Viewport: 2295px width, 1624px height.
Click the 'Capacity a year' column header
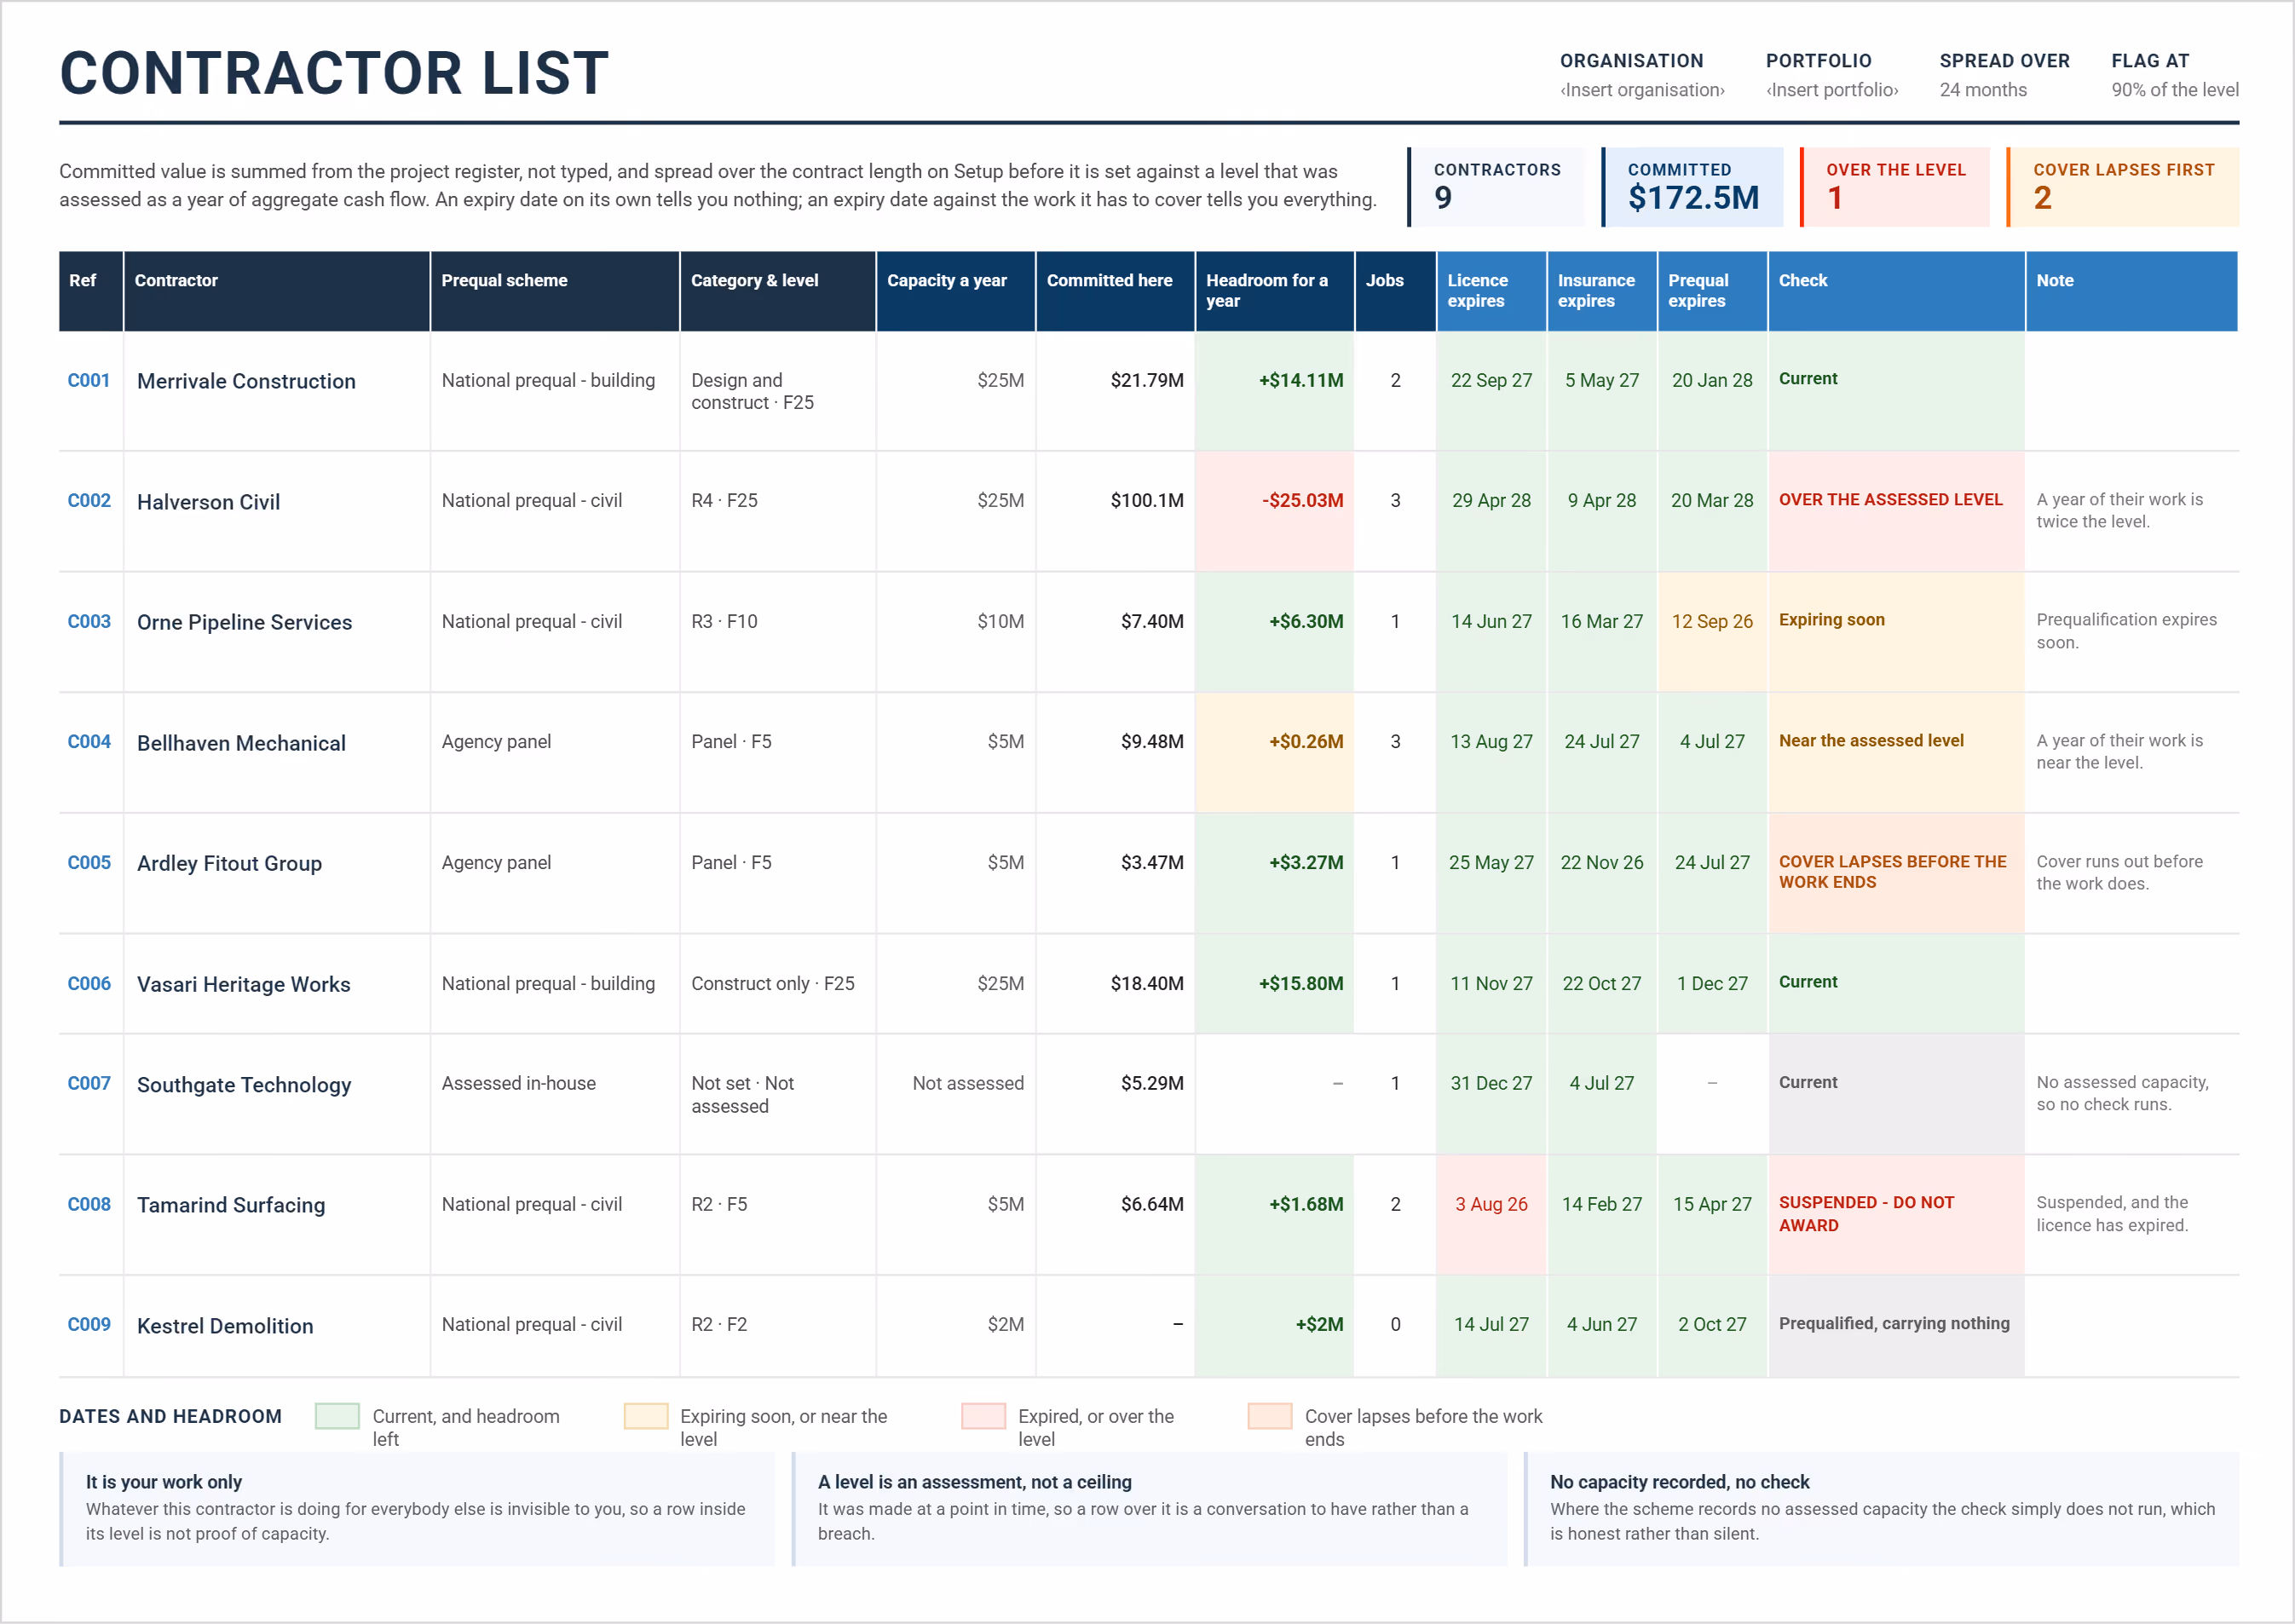click(x=955, y=291)
